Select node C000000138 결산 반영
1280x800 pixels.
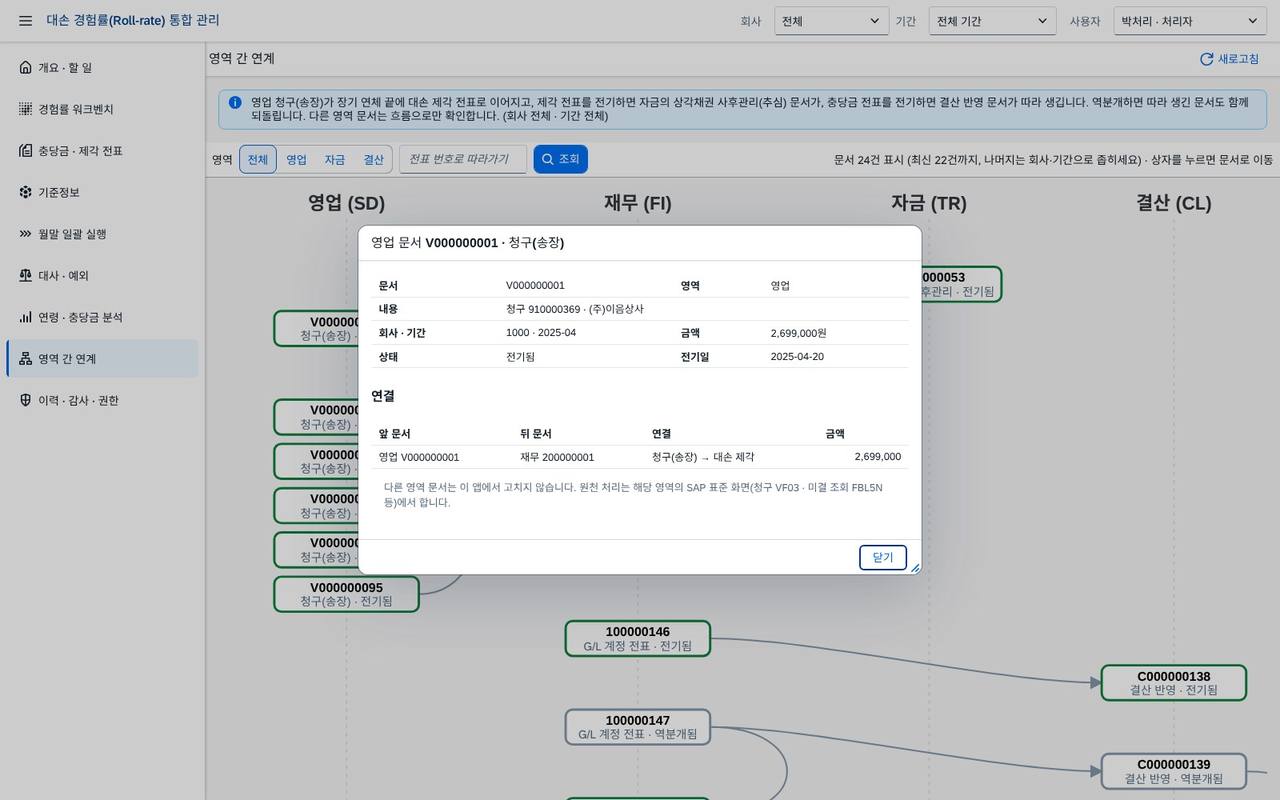1174,683
